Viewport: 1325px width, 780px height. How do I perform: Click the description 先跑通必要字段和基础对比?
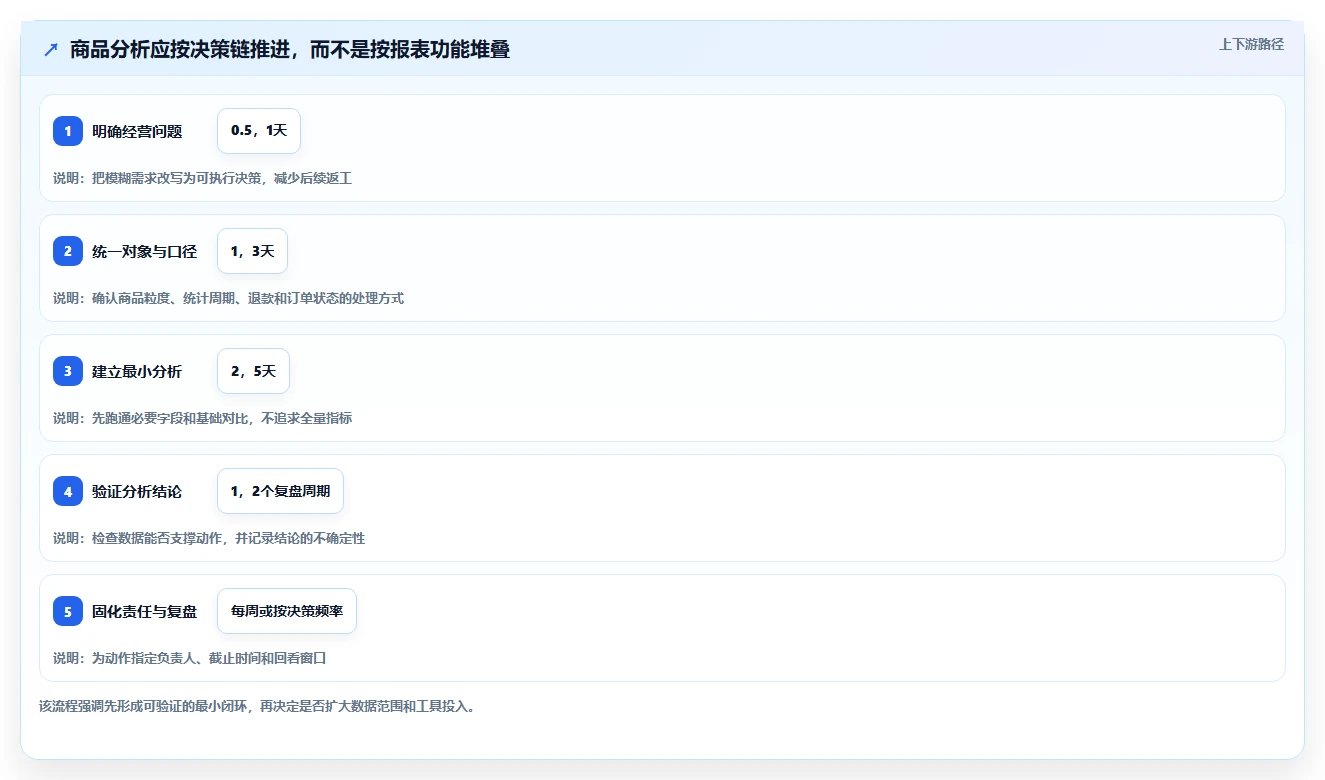tap(203, 418)
